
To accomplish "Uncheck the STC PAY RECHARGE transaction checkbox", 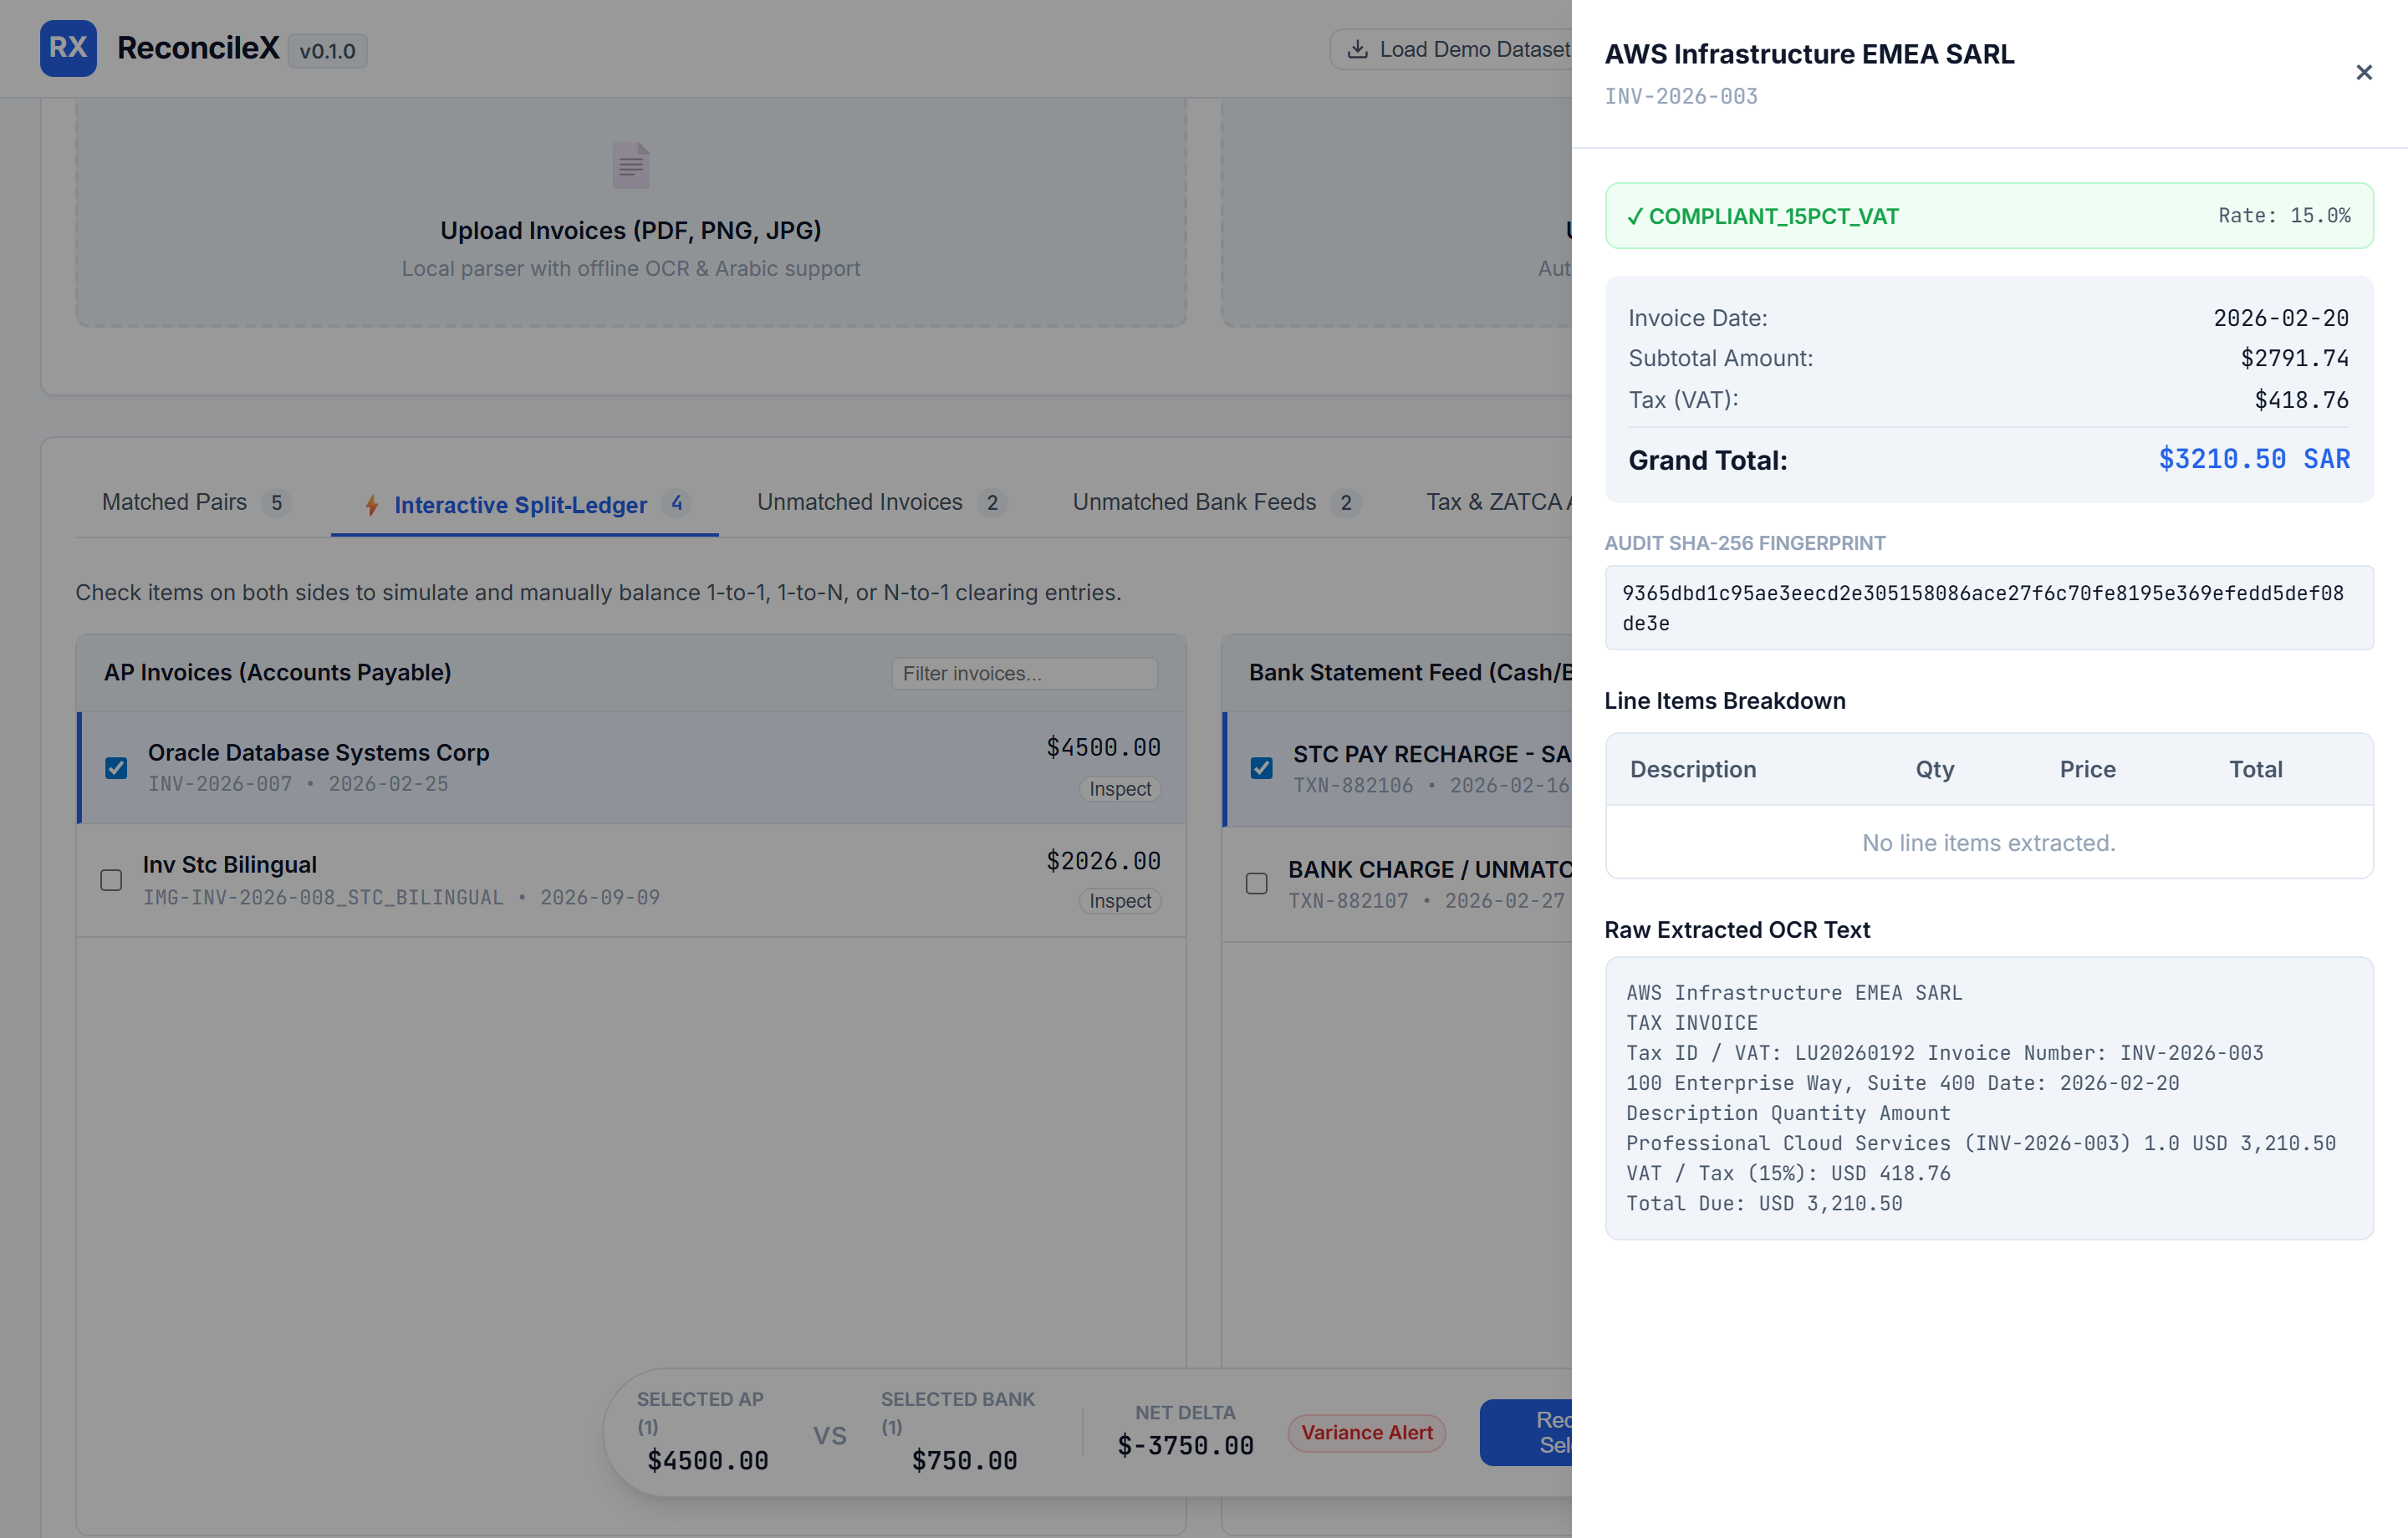I will [x=1261, y=767].
